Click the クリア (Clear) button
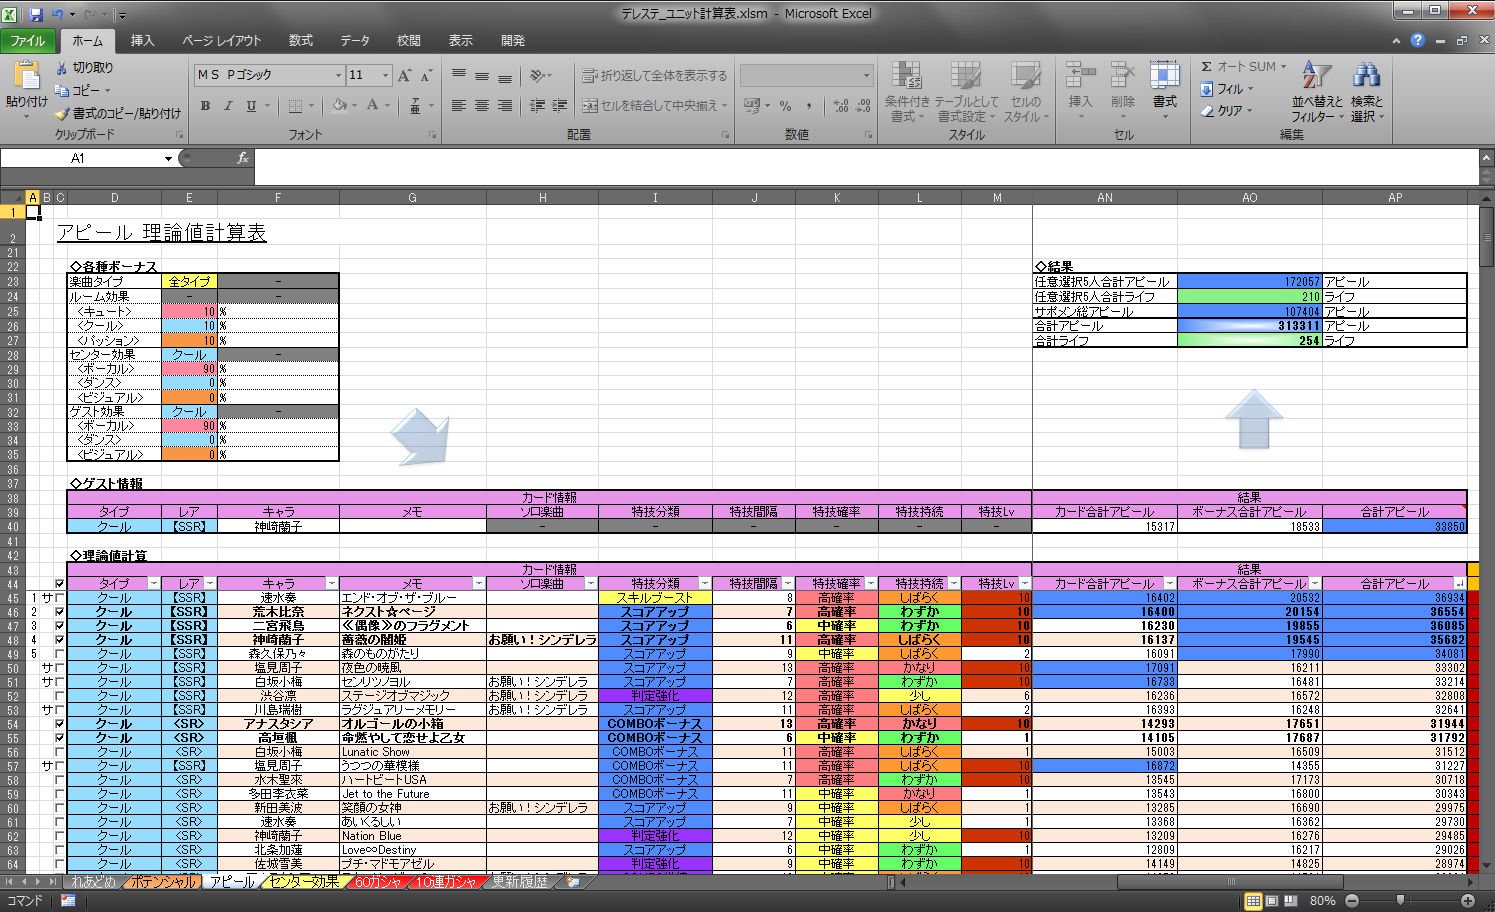This screenshot has width=1495, height=912. tap(1226, 111)
